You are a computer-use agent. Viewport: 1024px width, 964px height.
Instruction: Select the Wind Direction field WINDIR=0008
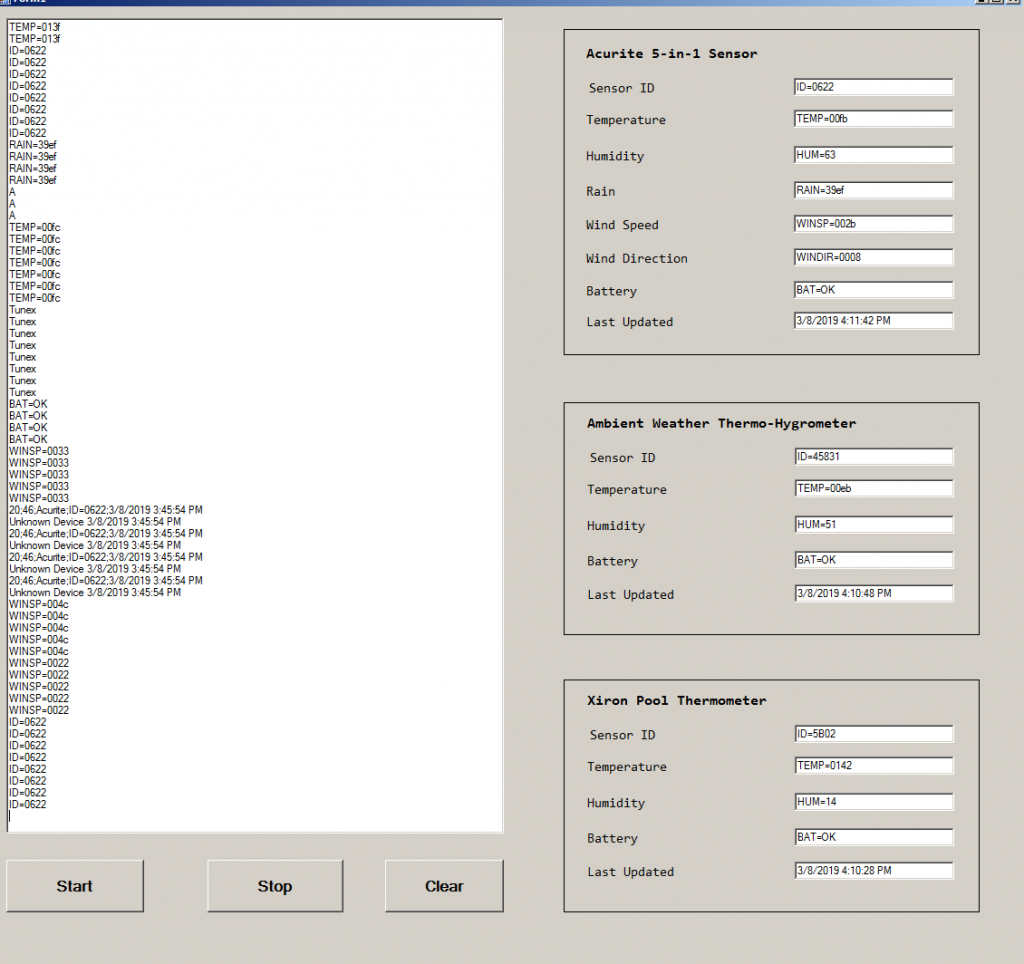tap(873, 257)
